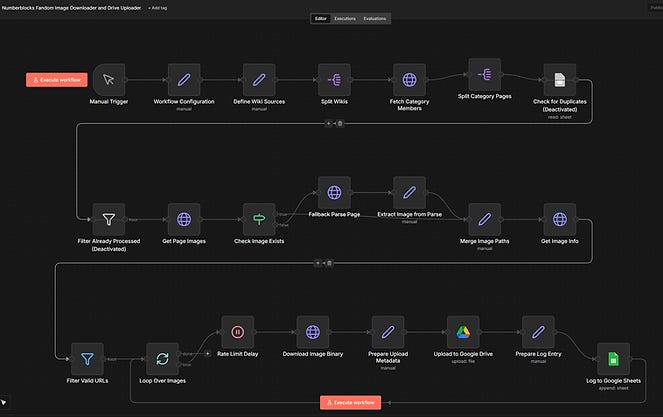This screenshot has width=663, height=417.
Task: Open the Workflow Configuration node
Action: (184, 80)
